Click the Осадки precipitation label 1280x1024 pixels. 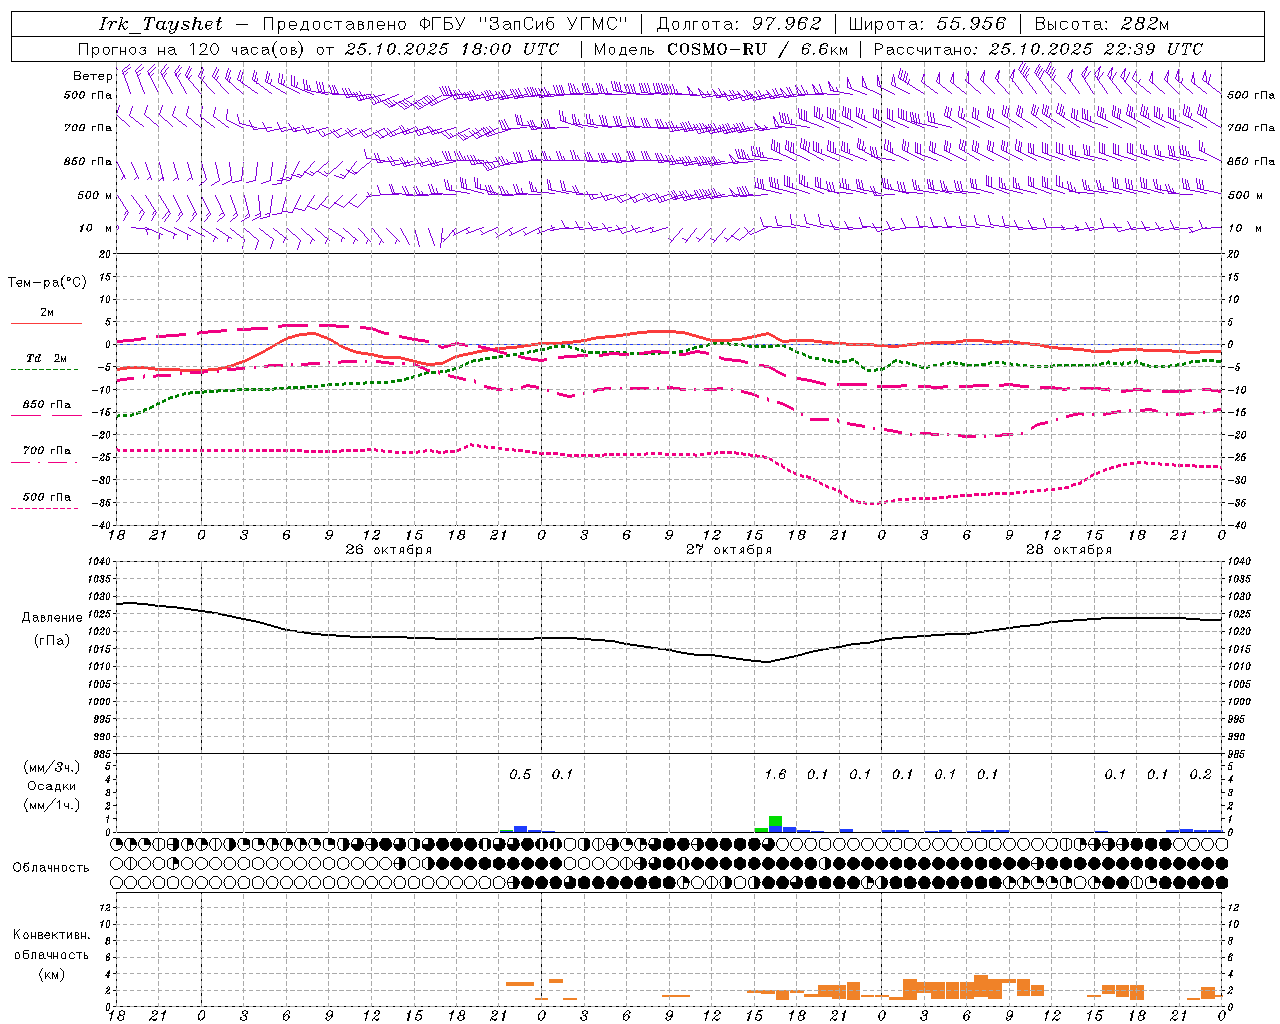click(x=51, y=786)
